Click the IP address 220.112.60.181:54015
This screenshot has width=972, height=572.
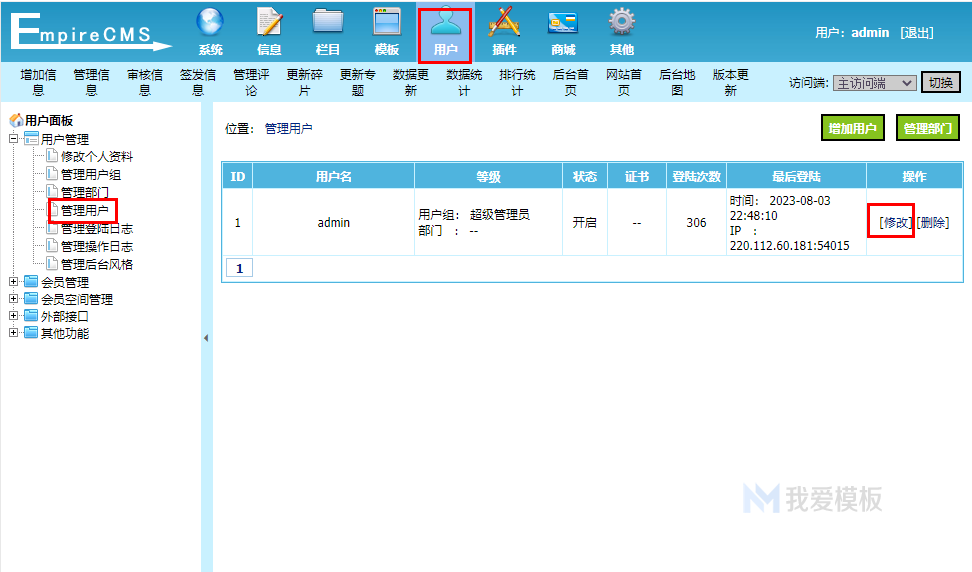(789, 246)
